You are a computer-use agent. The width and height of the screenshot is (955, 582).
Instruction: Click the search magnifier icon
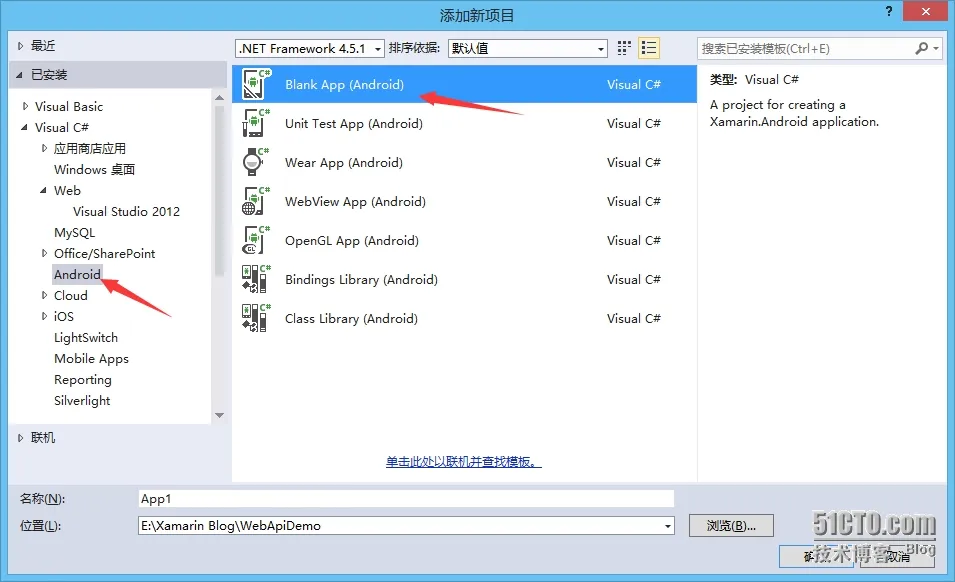(x=922, y=48)
